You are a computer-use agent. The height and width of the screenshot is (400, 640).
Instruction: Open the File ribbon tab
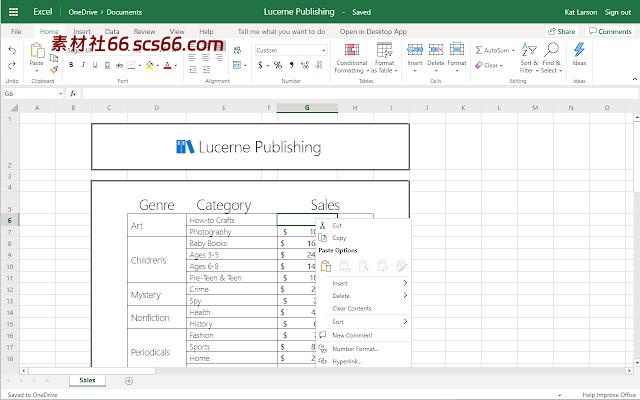16,31
